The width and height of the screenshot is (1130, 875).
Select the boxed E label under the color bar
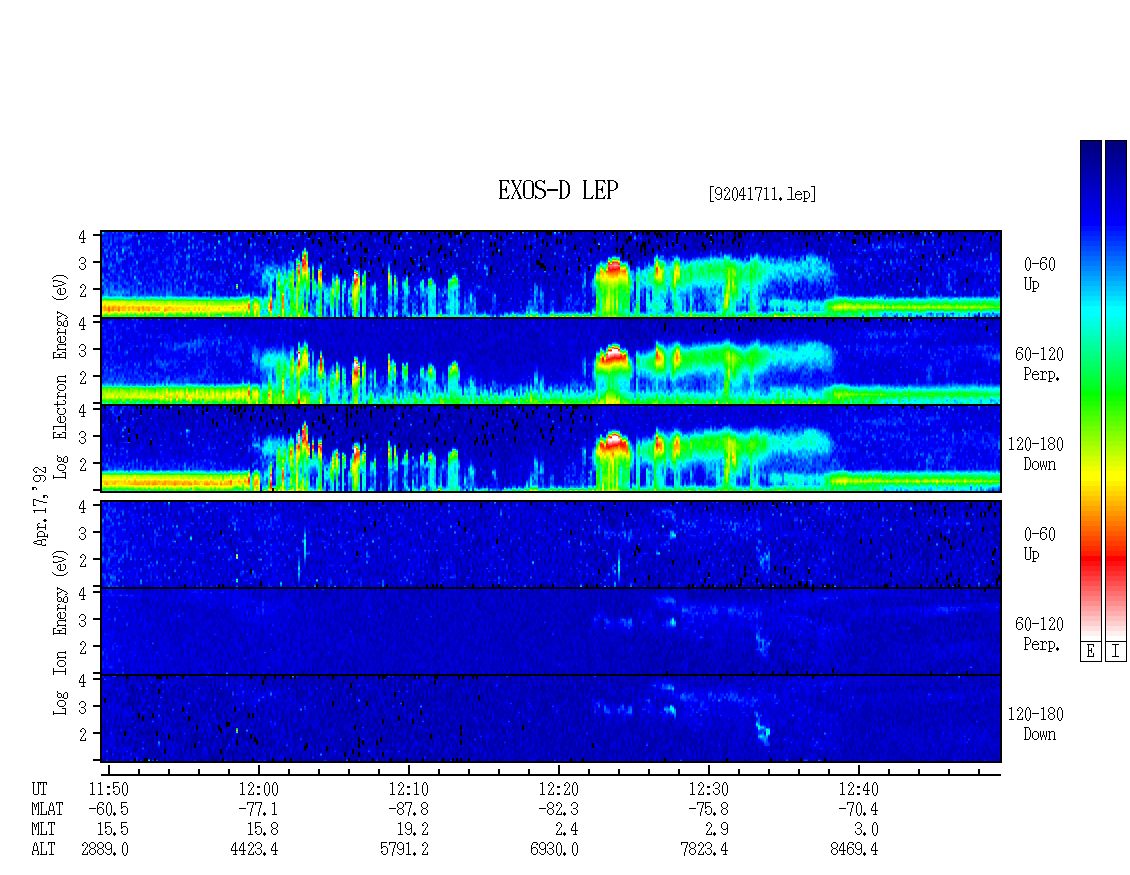[x=1090, y=652]
